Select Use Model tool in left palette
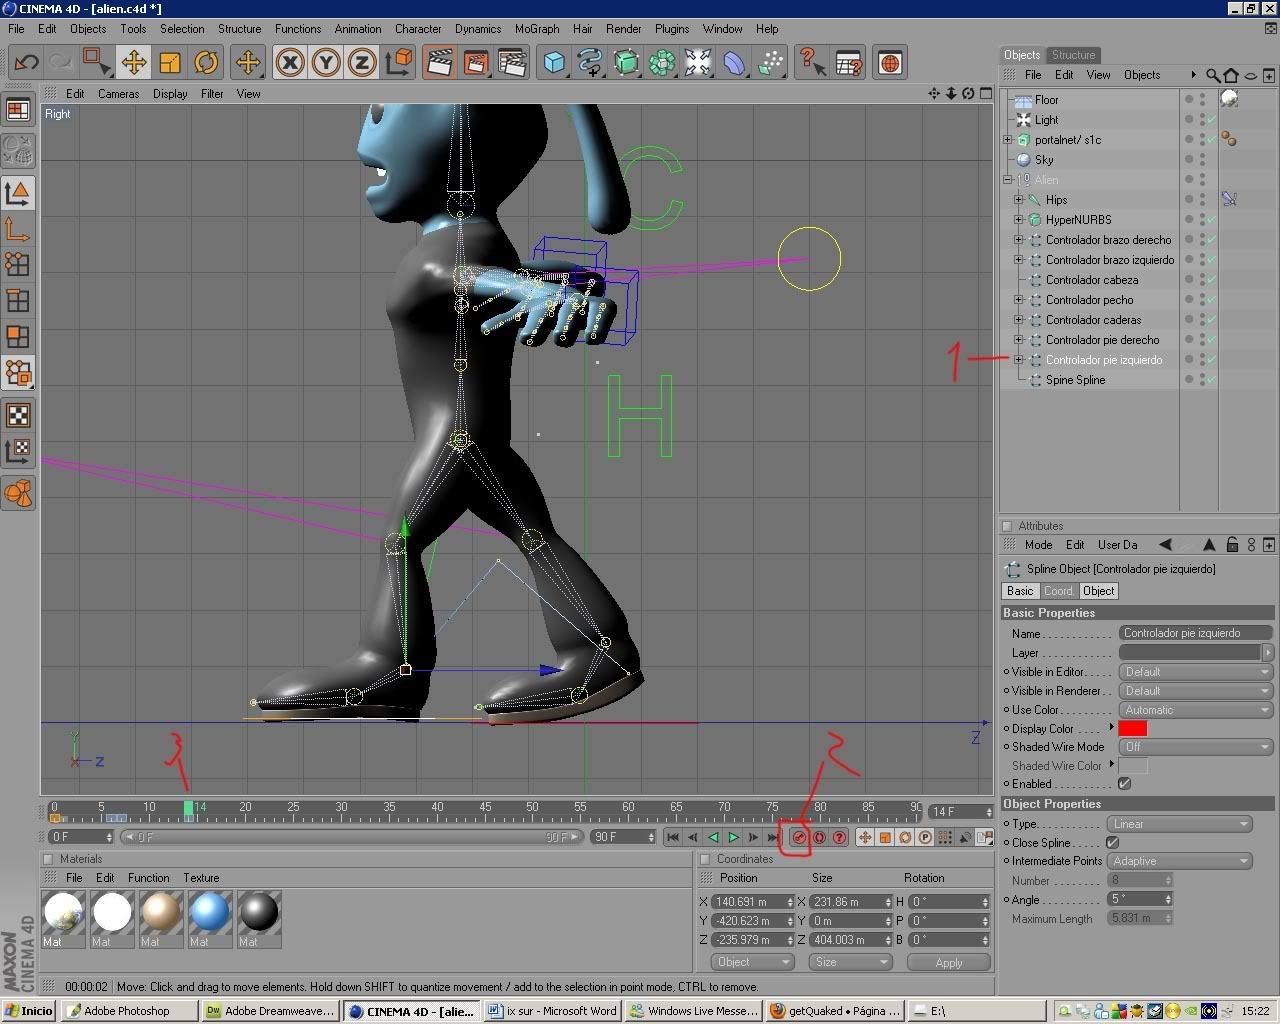Viewport: 1280px width, 1024px height. point(18,193)
